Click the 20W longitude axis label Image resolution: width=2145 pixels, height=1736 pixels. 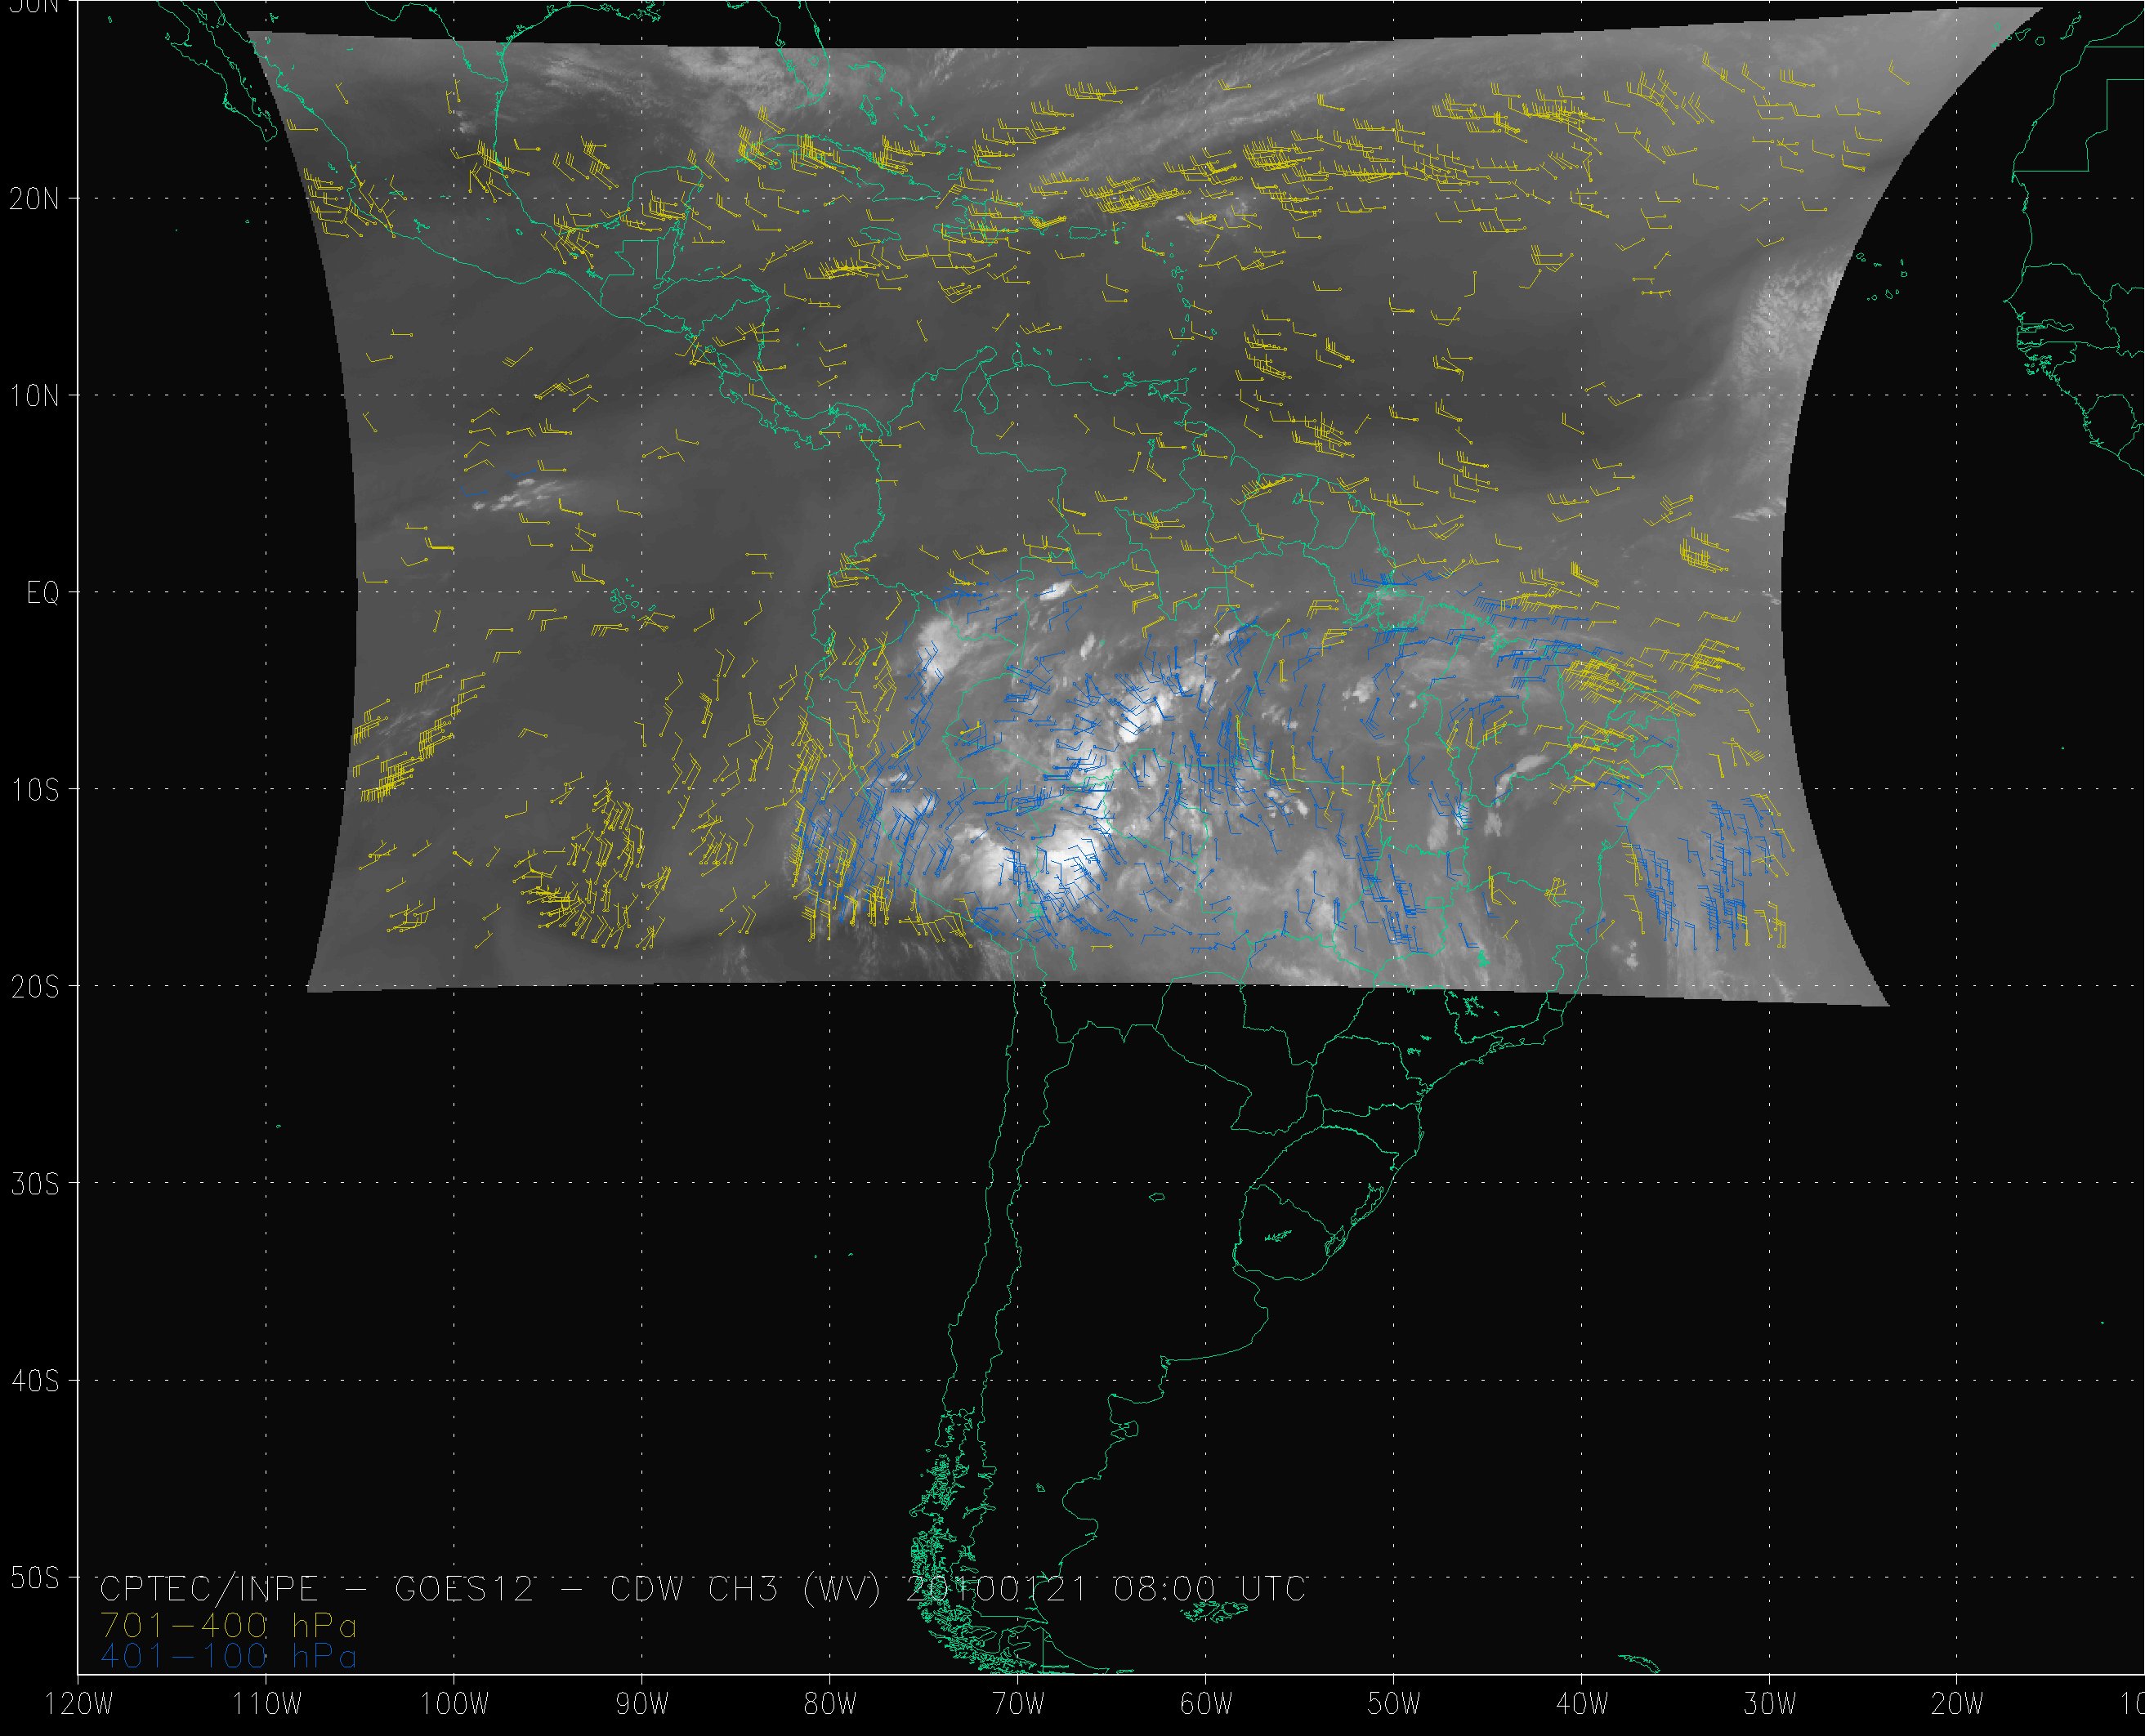(x=1958, y=1704)
